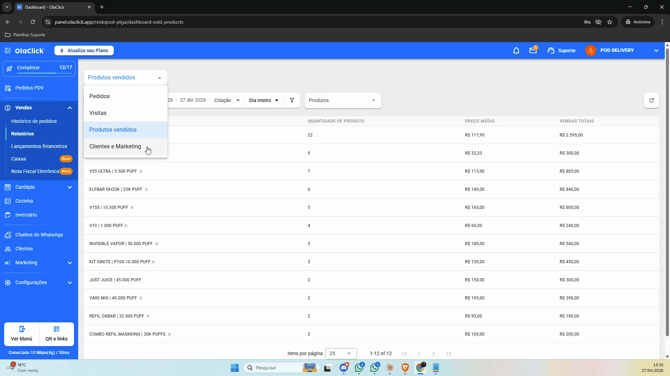The image size is (670, 376).
Task: Click the Inventário sidebar icon
Action: [x=8, y=215]
